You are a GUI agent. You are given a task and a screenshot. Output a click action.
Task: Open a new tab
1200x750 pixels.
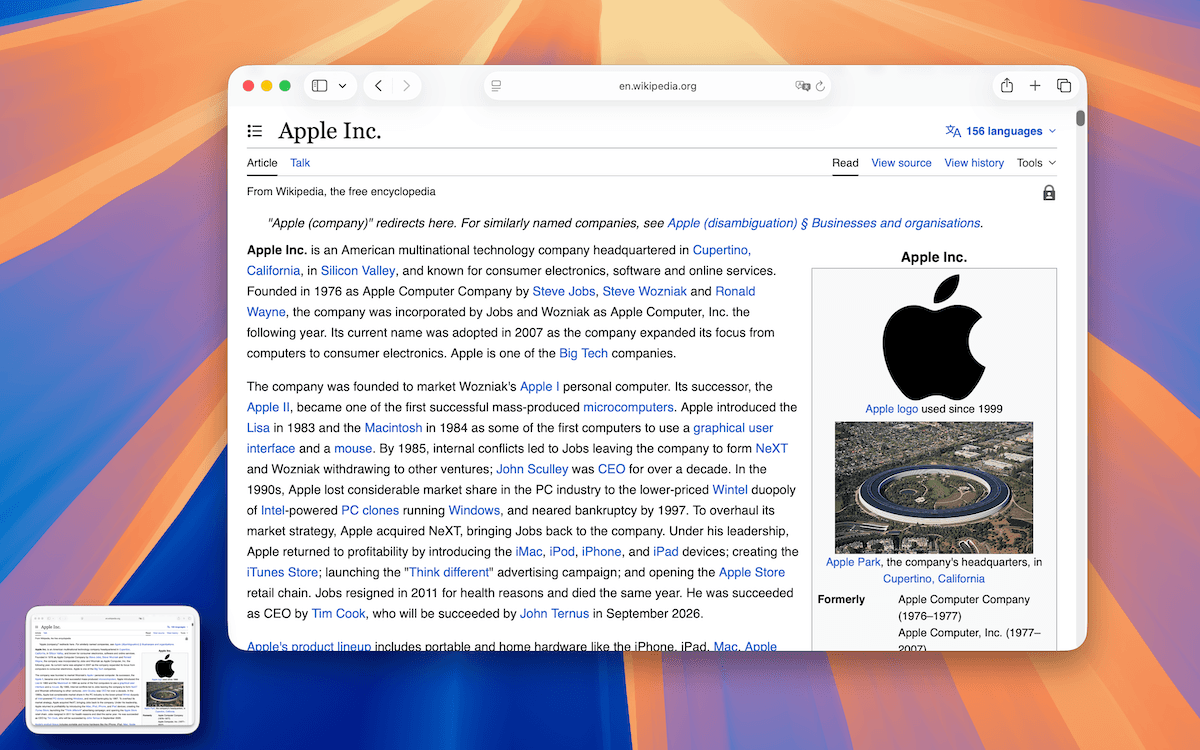1035,86
